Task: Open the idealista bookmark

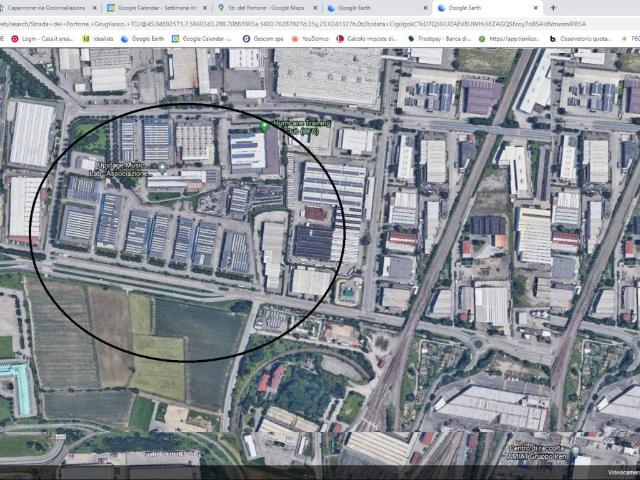Action: (x=98, y=39)
